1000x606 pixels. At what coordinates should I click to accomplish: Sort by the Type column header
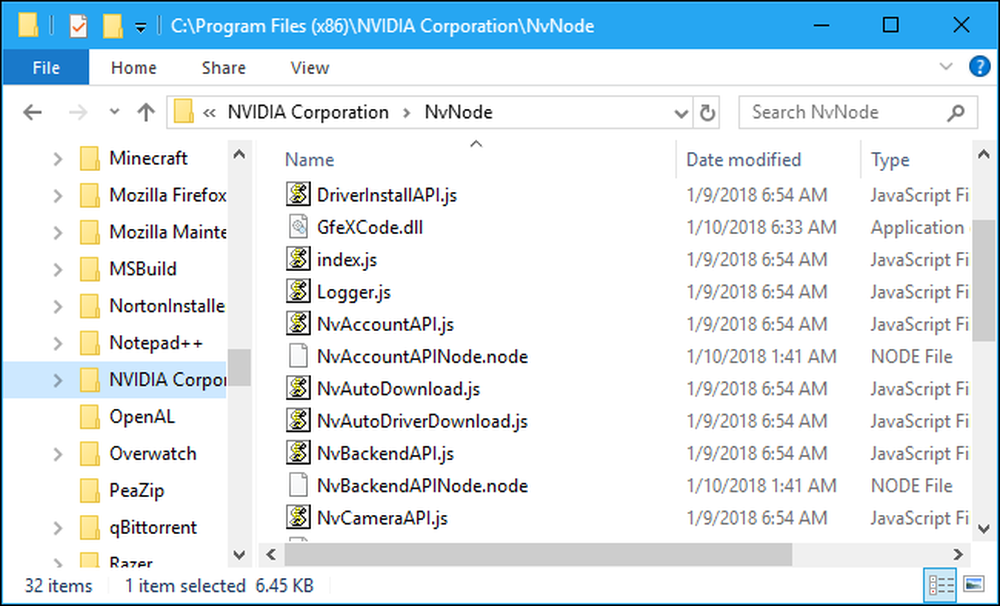890,159
